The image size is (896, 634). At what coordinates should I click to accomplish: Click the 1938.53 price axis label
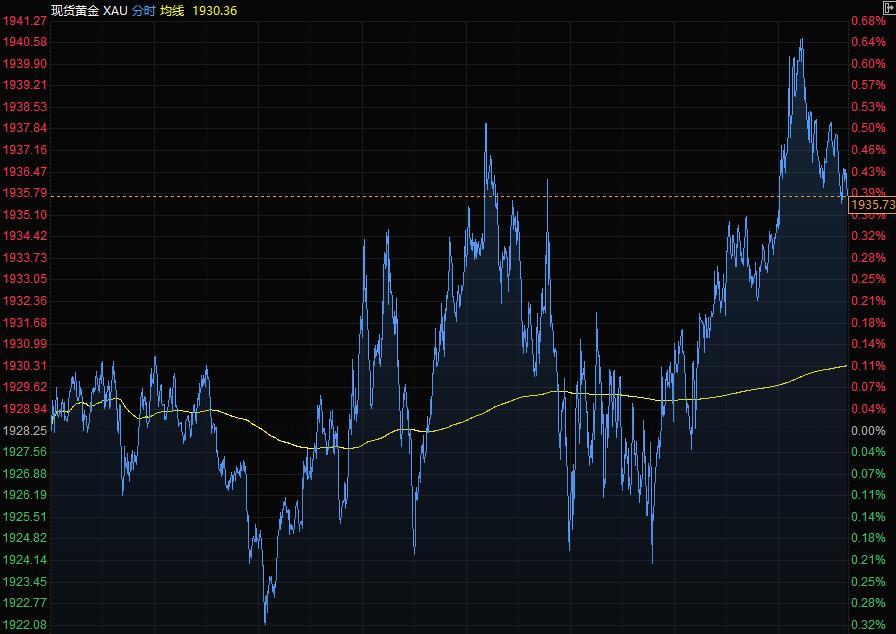[25, 107]
